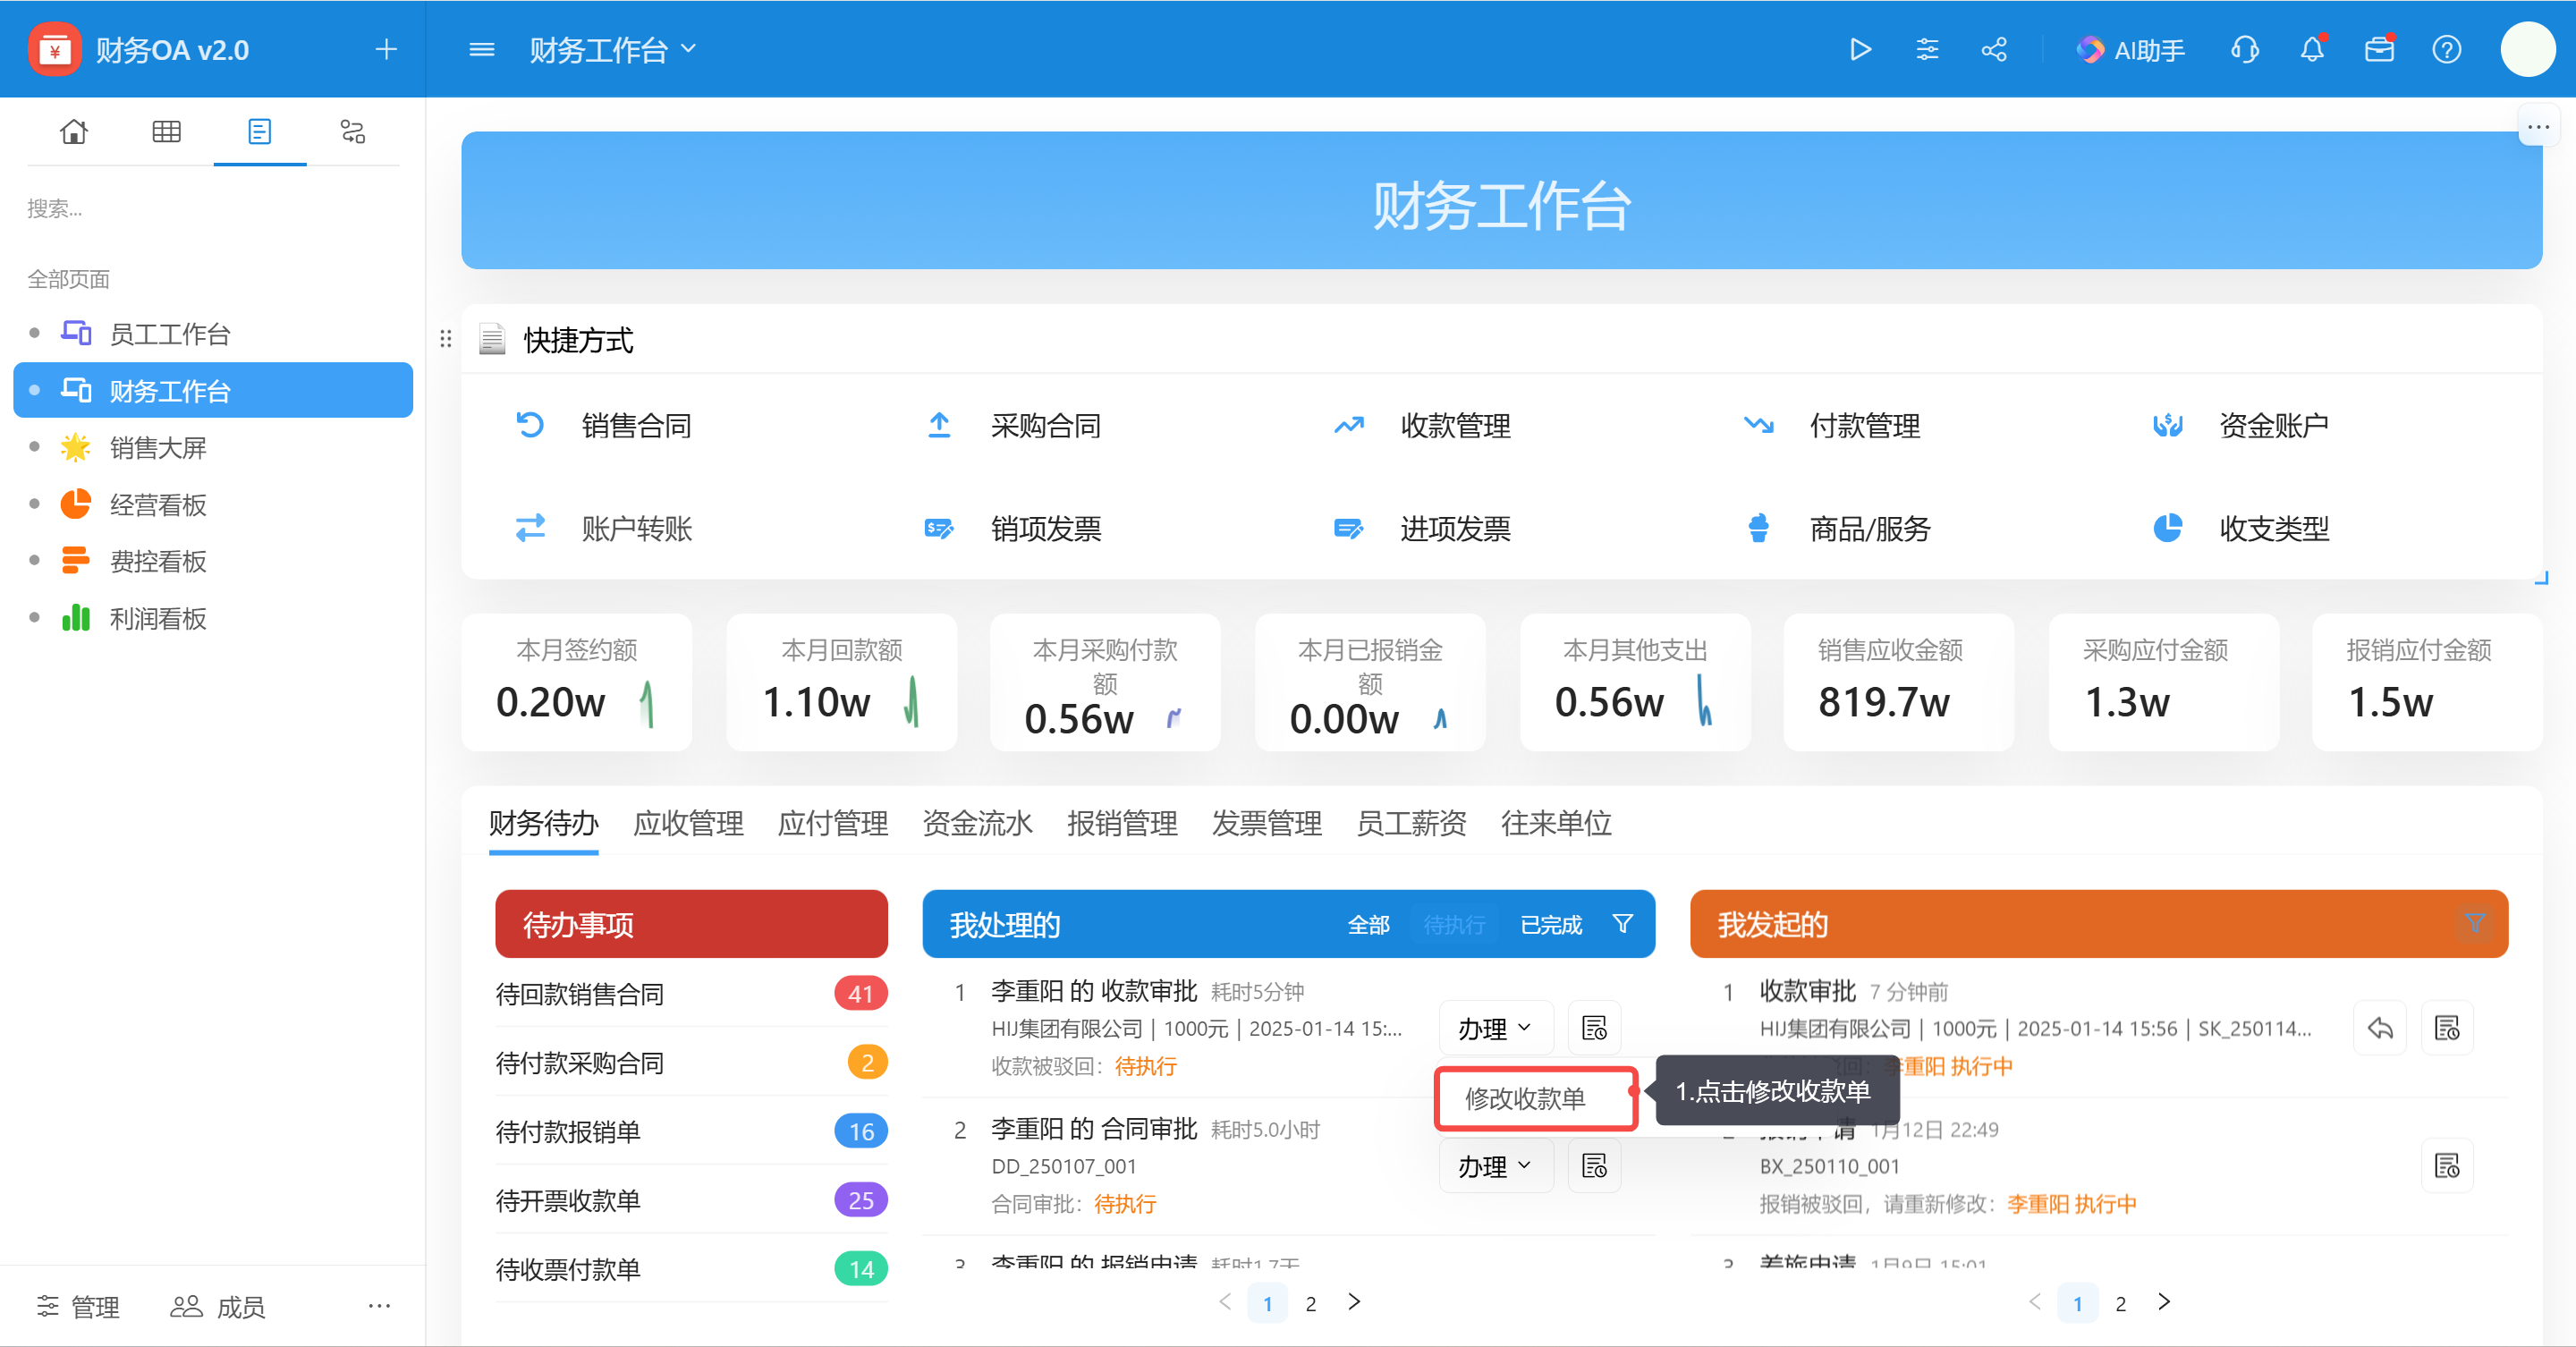
Task: Click the play icon in the top bar
Action: [x=1860, y=49]
